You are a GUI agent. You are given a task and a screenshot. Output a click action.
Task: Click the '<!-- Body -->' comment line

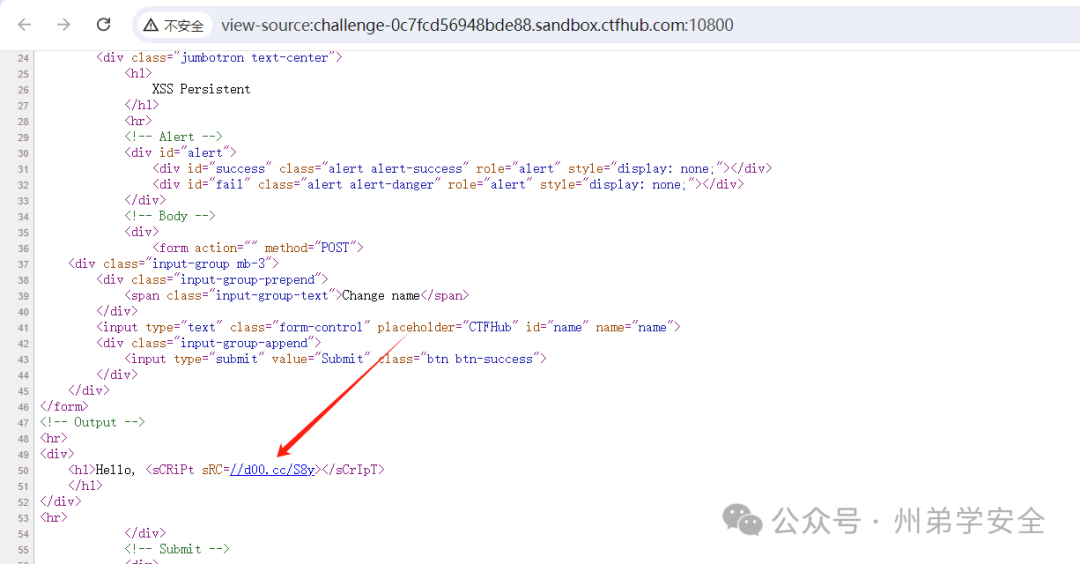tap(169, 216)
